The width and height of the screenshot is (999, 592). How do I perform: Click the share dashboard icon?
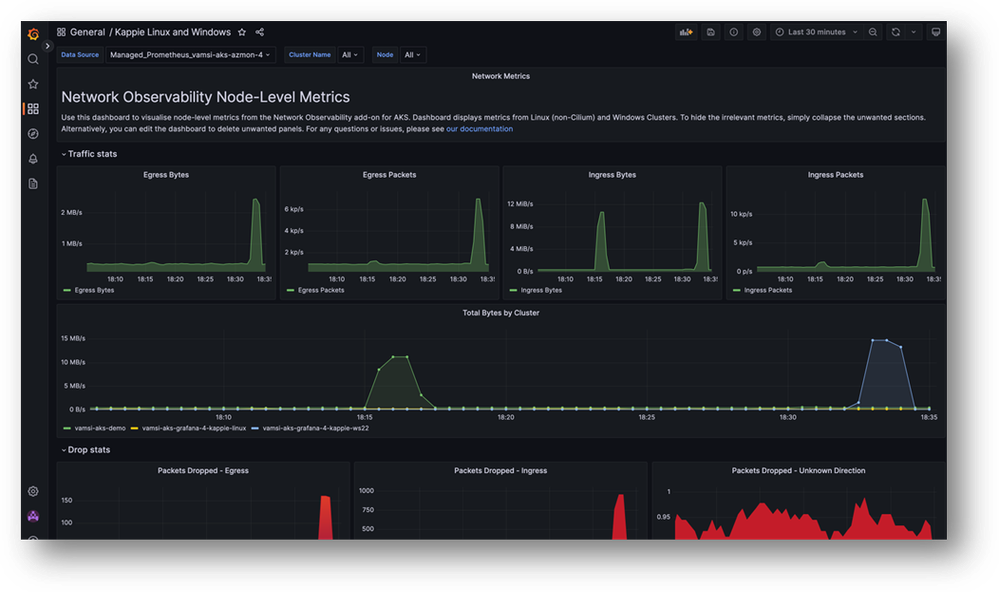coord(260,32)
